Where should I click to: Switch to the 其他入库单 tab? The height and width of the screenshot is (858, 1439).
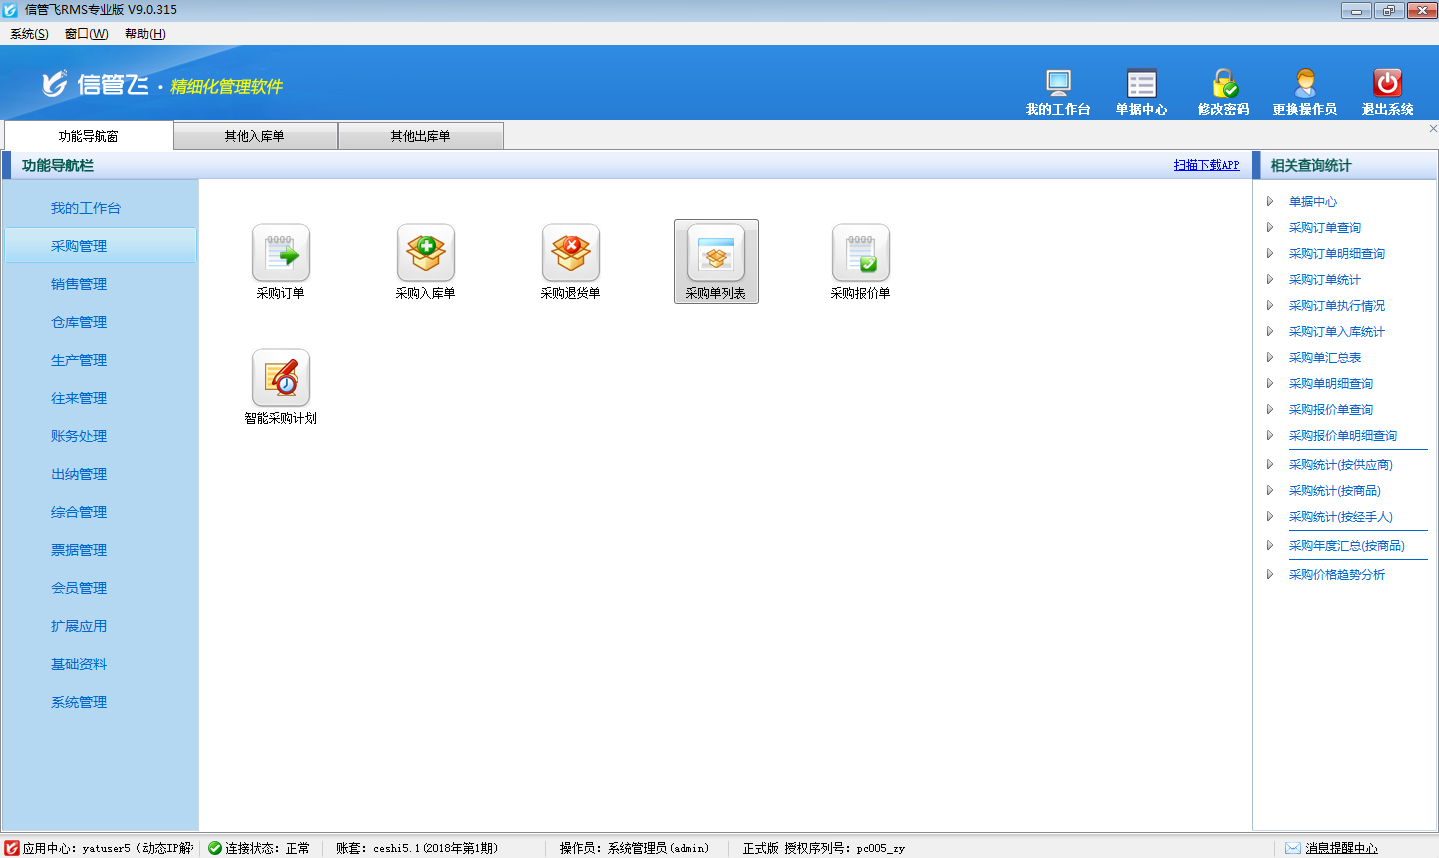coord(255,136)
